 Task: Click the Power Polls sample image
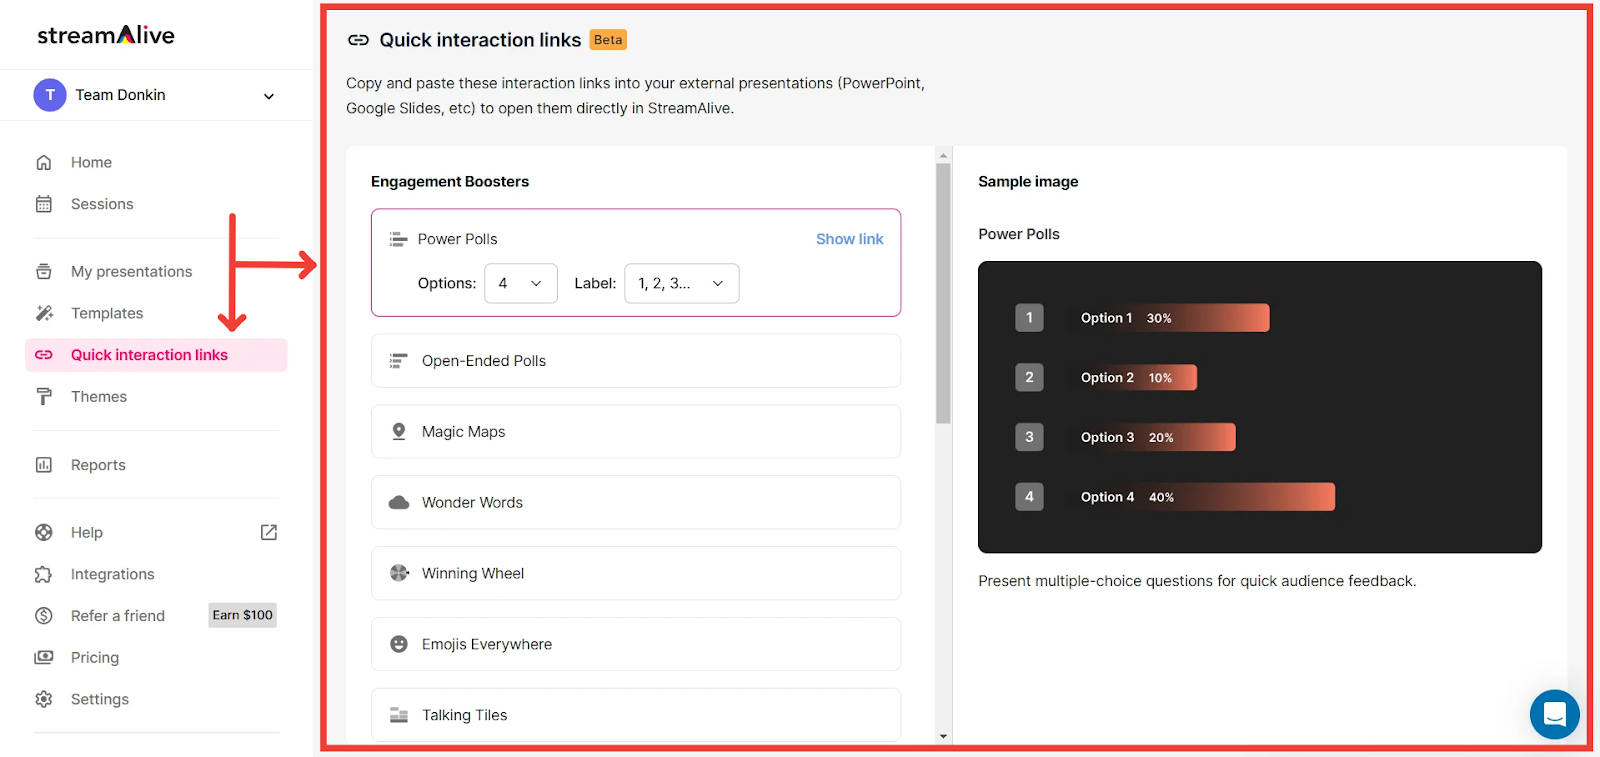click(1260, 407)
